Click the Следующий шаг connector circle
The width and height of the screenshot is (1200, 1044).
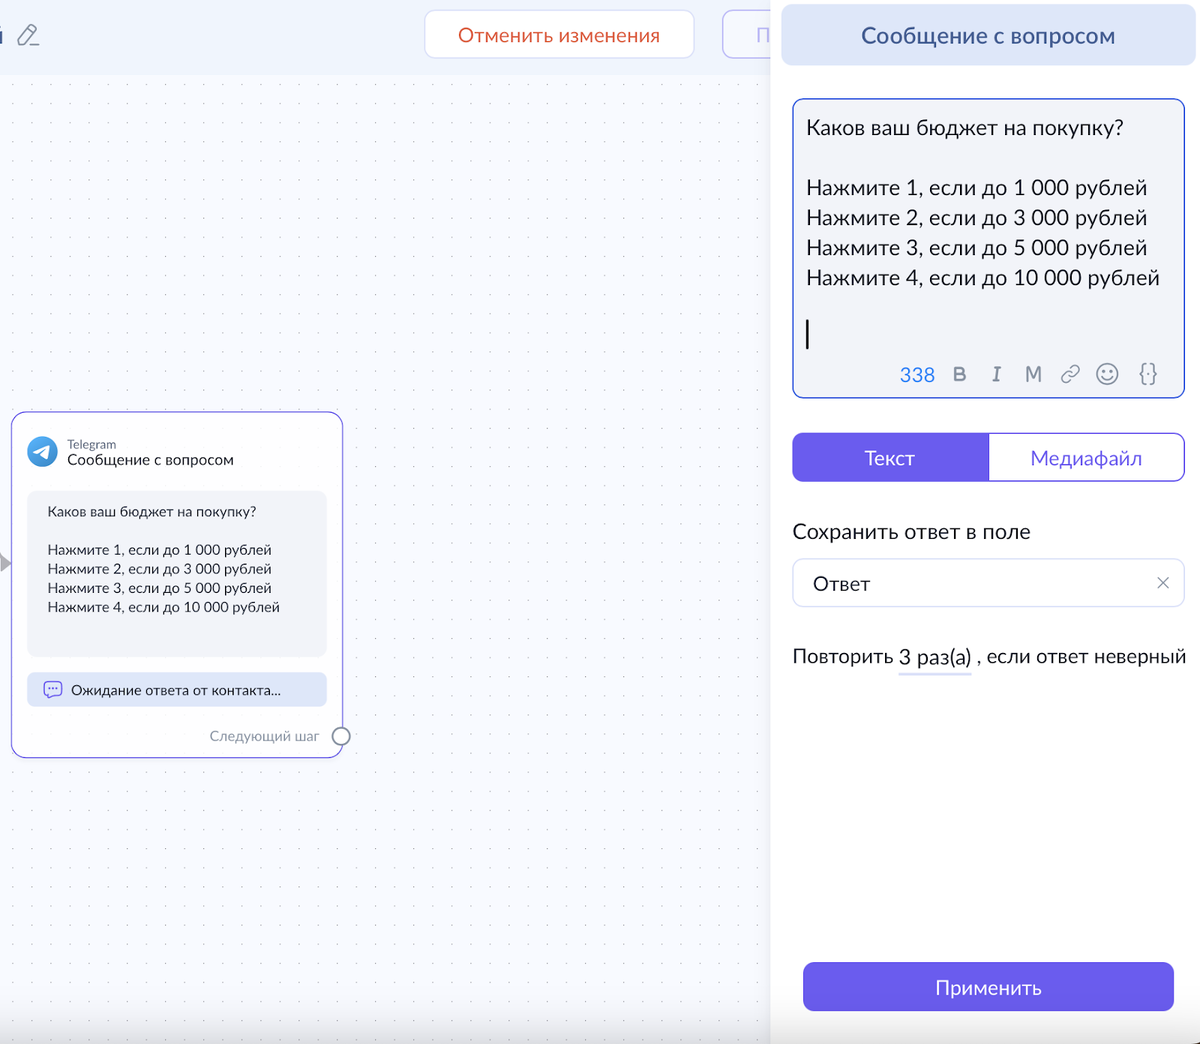[341, 736]
